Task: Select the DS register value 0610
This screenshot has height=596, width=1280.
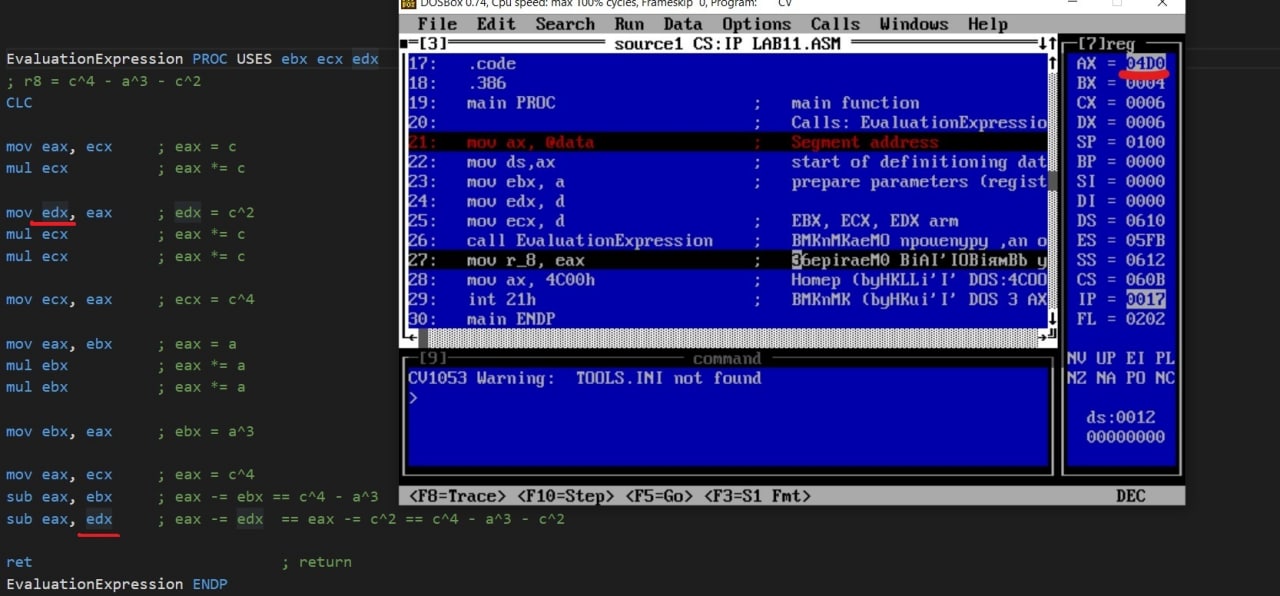Action: 1145,220
